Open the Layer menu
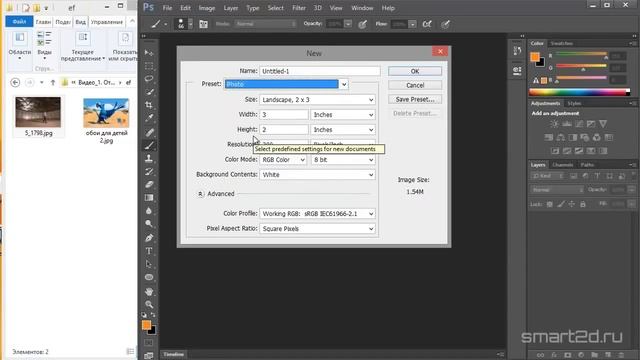Screen dimensions: 640x360 click(x=231, y=8)
